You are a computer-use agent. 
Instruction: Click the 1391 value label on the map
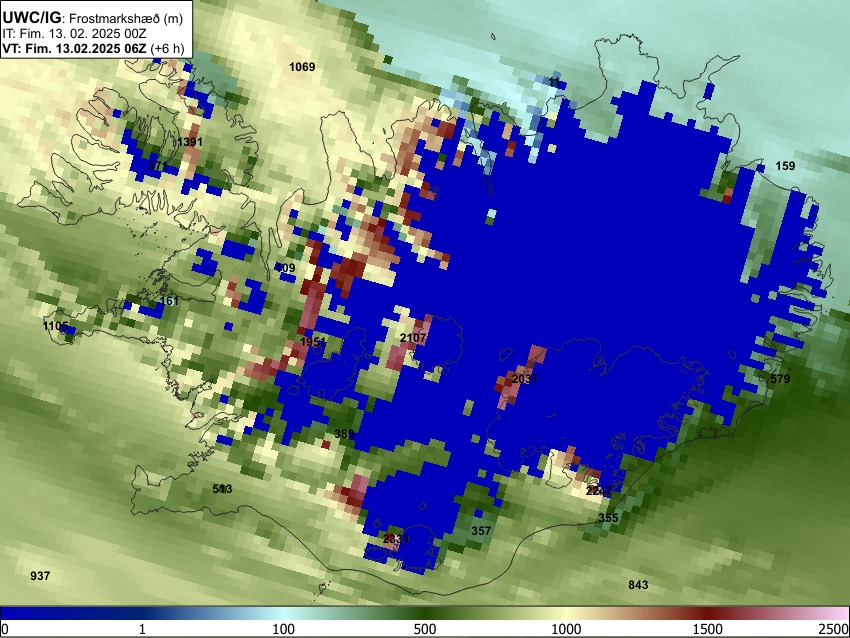pos(190,142)
